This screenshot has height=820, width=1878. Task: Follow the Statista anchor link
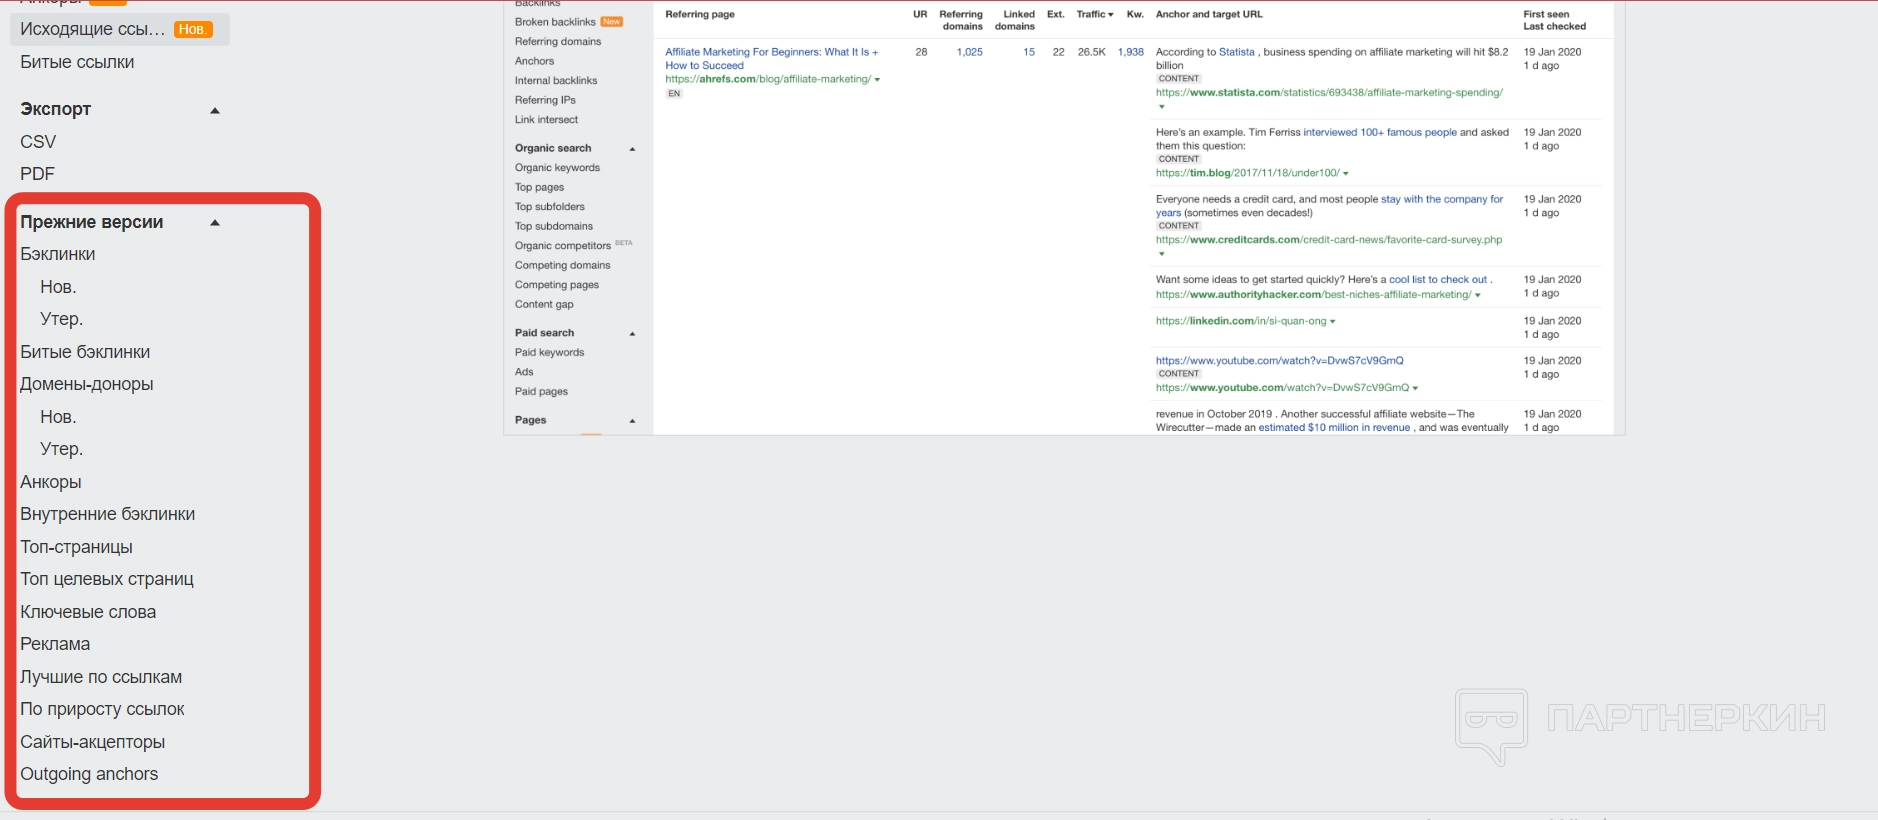click(1237, 52)
